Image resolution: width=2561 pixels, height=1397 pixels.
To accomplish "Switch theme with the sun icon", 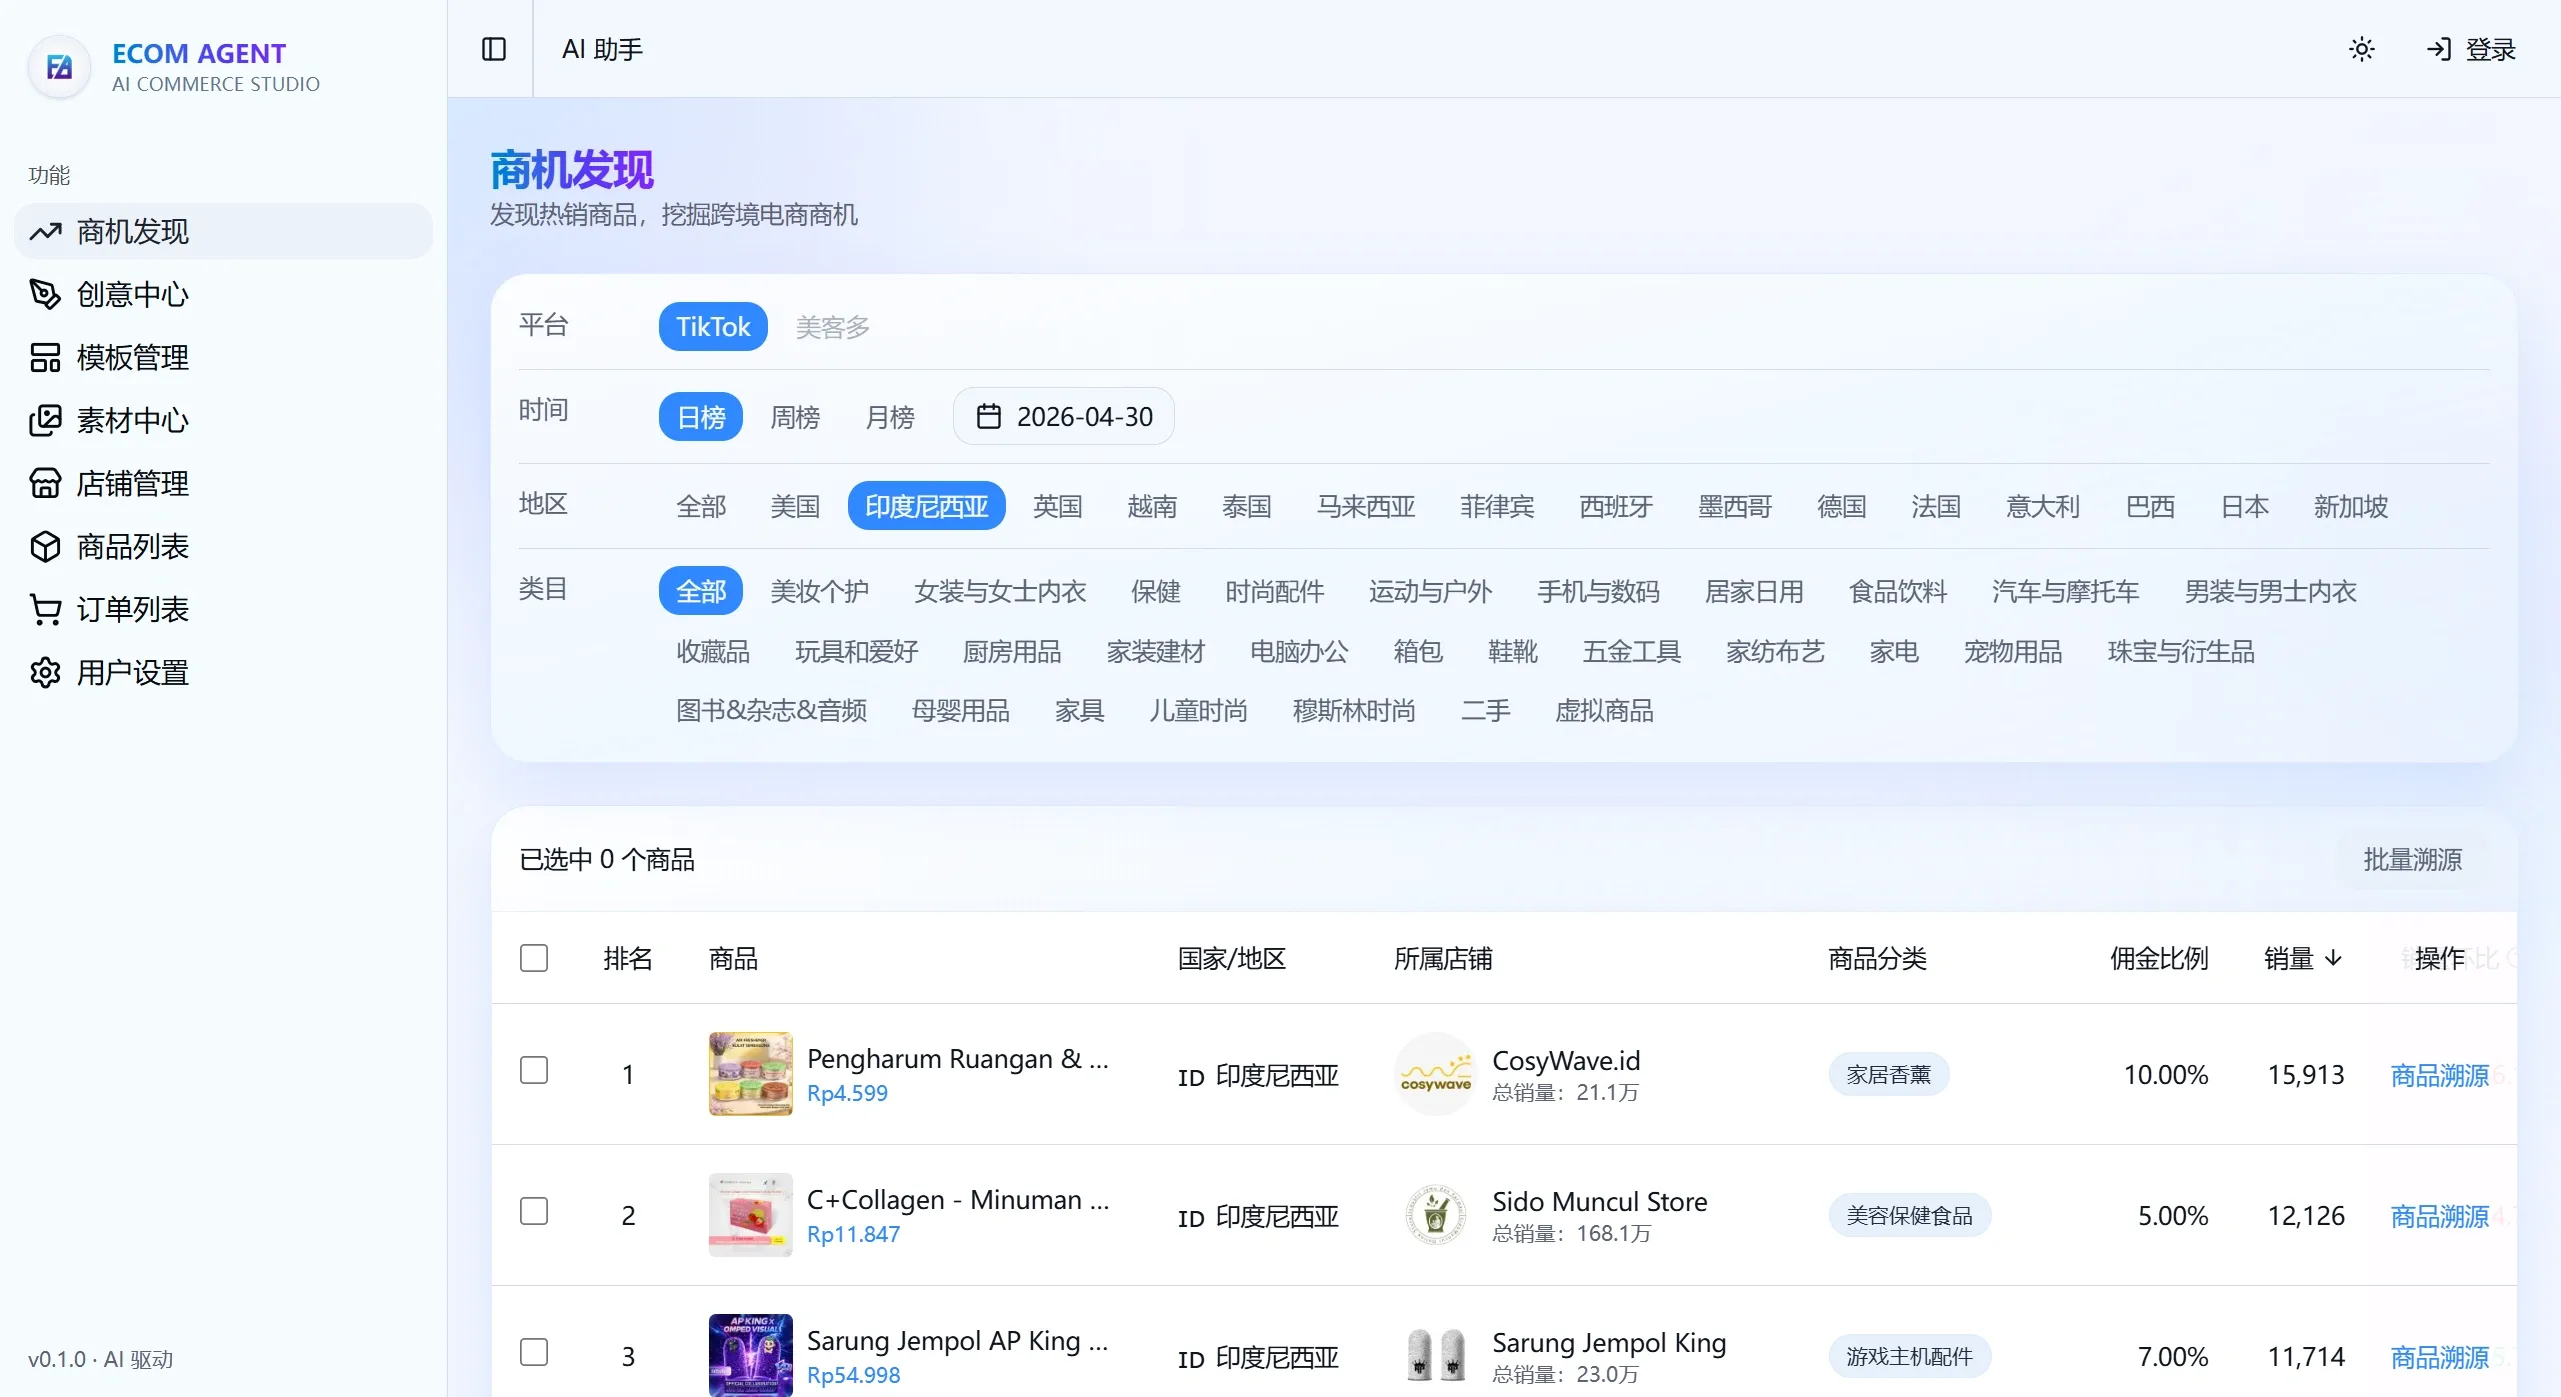I will pyautogui.click(x=2362, y=49).
